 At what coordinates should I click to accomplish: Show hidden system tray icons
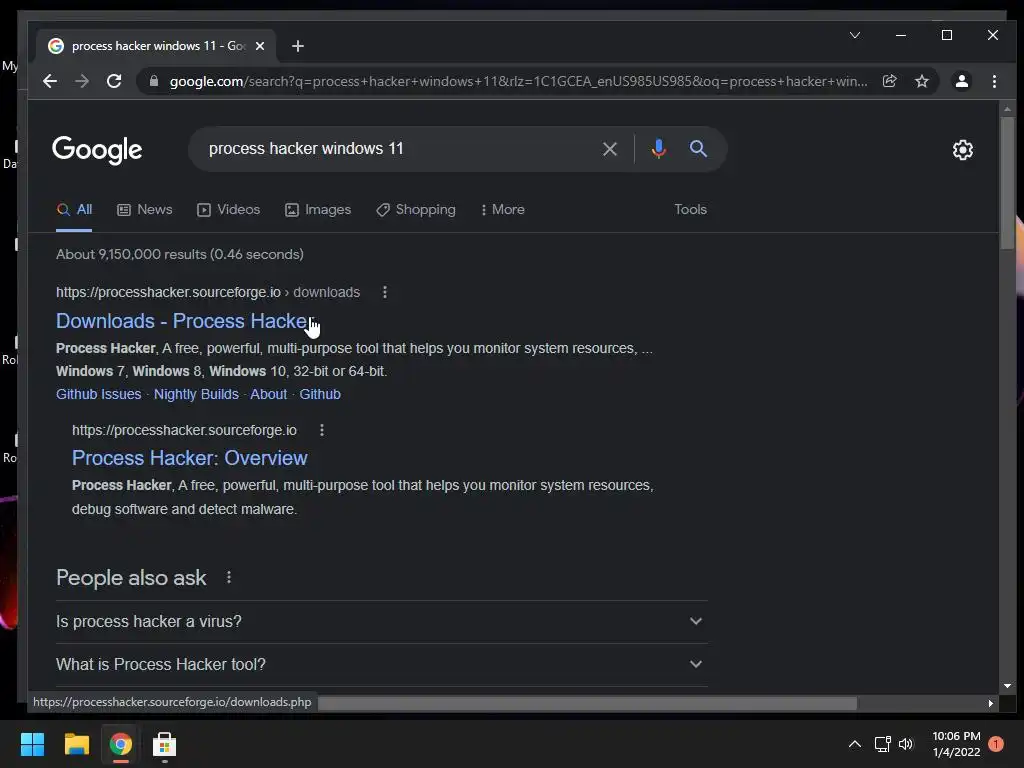(x=854, y=744)
